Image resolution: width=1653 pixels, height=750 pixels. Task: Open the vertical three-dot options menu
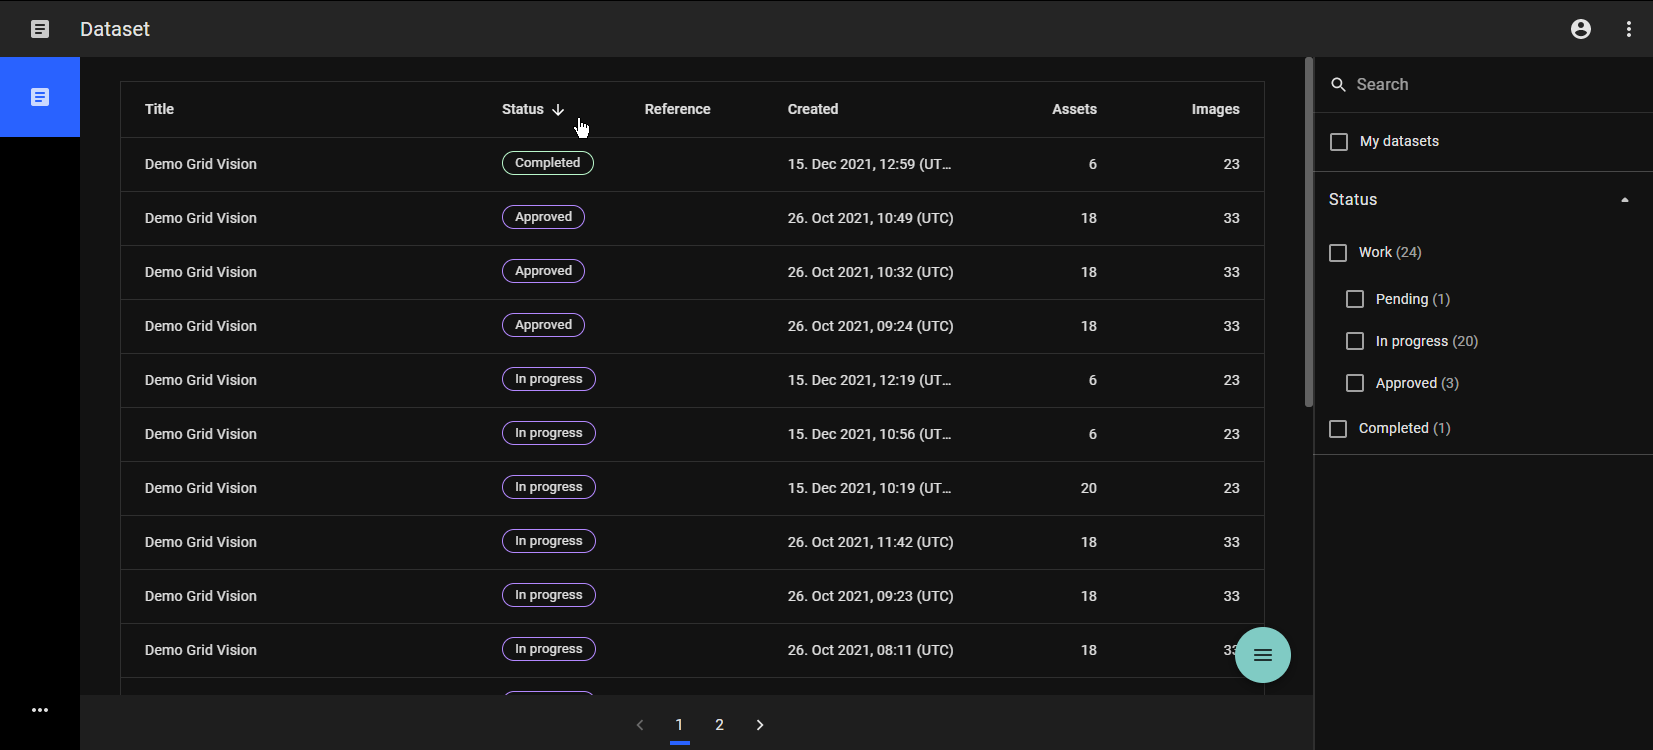pyautogui.click(x=1628, y=29)
